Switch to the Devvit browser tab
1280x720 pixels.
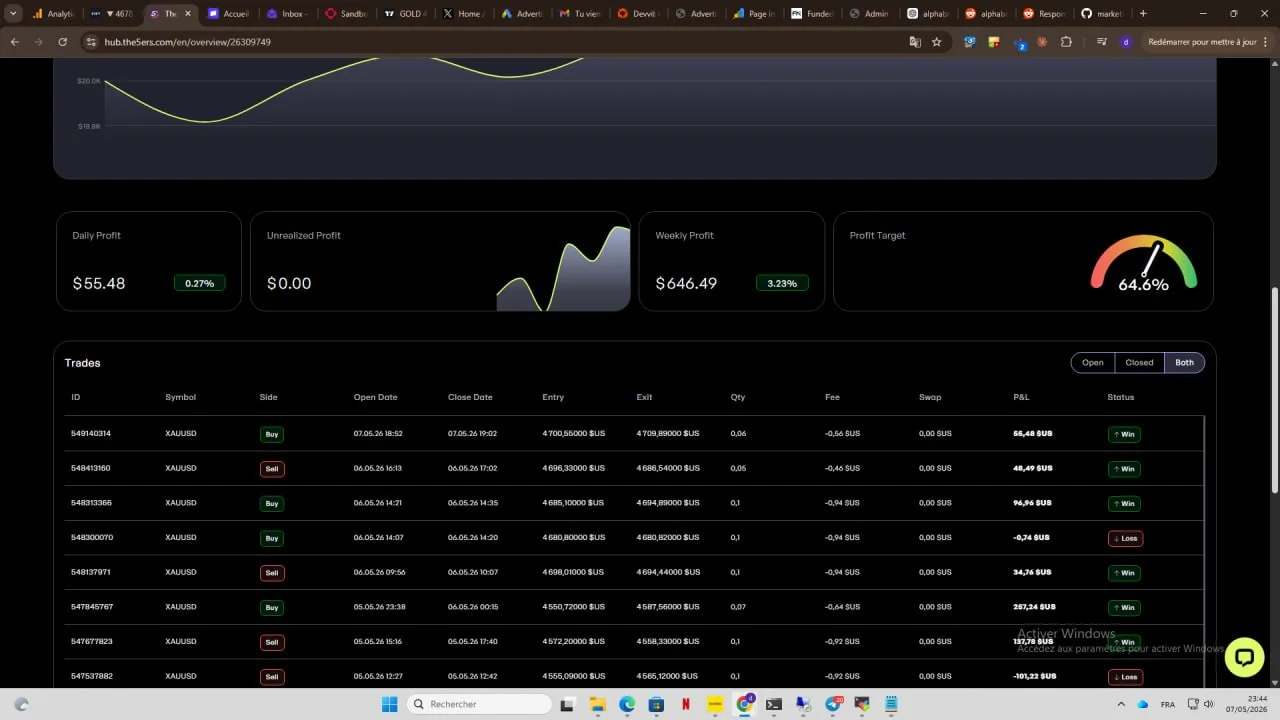pos(639,14)
